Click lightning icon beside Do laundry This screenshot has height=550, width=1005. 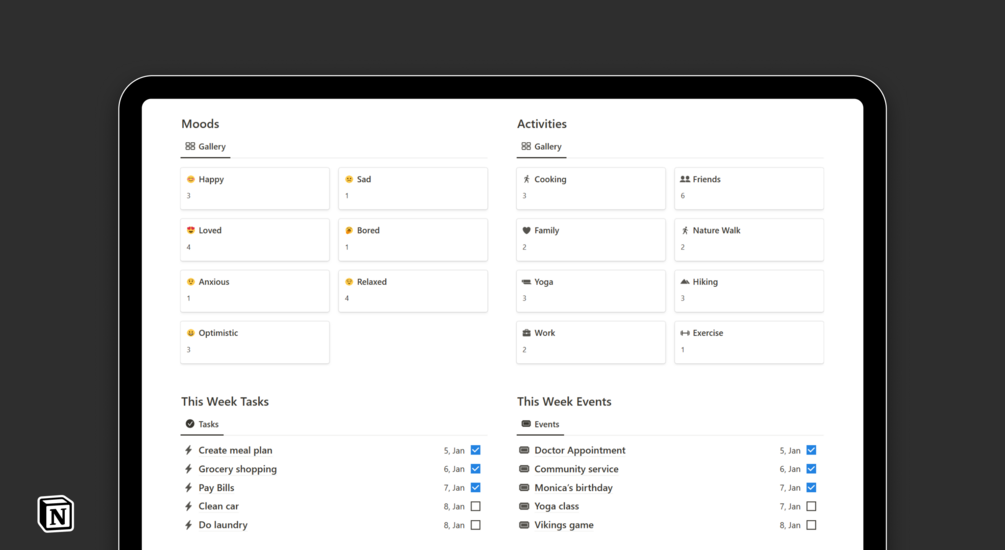point(188,524)
